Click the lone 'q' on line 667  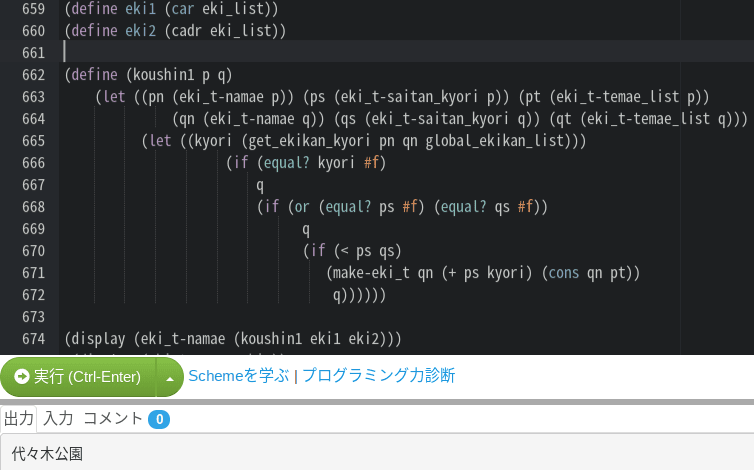(x=260, y=186)
